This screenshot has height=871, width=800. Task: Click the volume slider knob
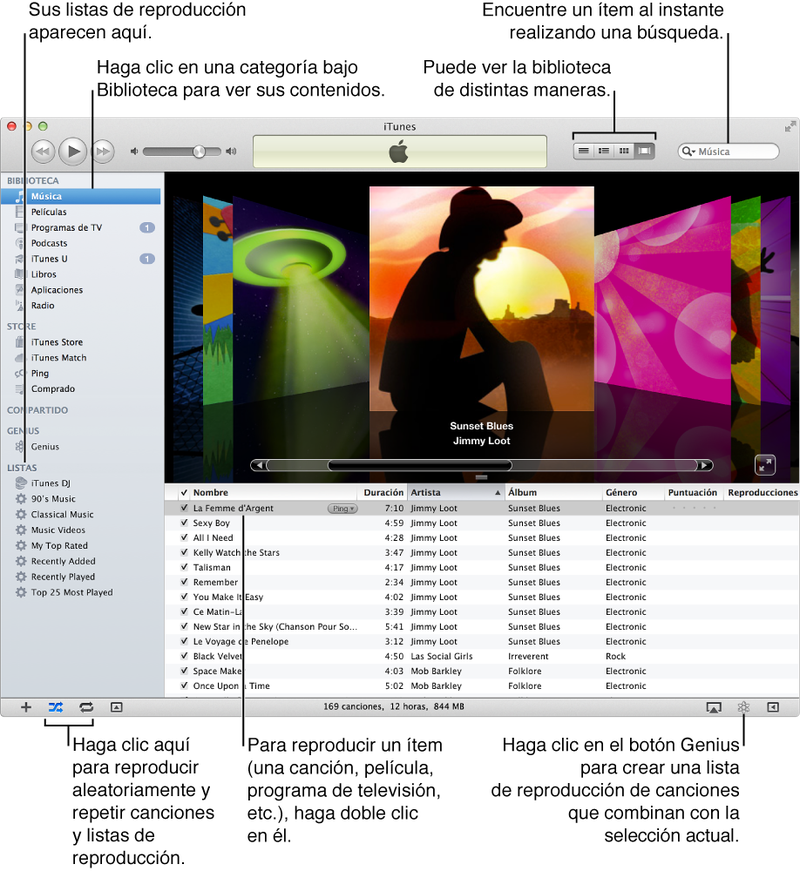click(x=199, y=151)
